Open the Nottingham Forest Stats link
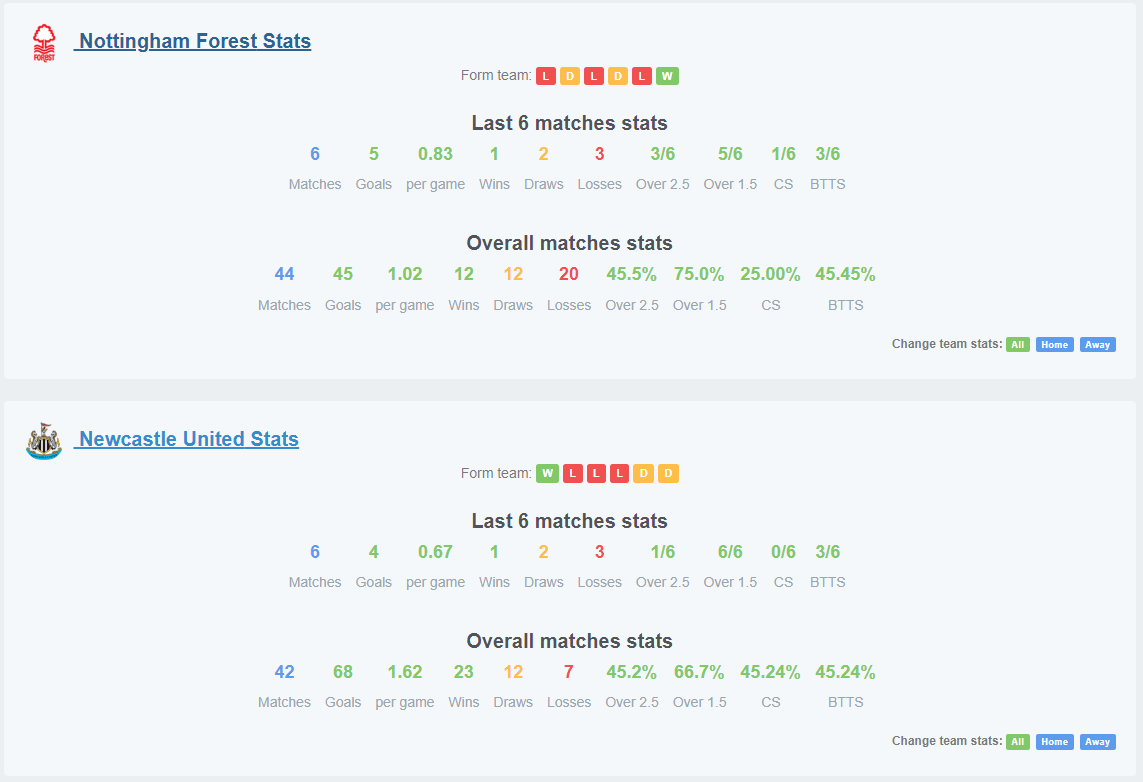 pyautogui.click(x=195, y=41)
